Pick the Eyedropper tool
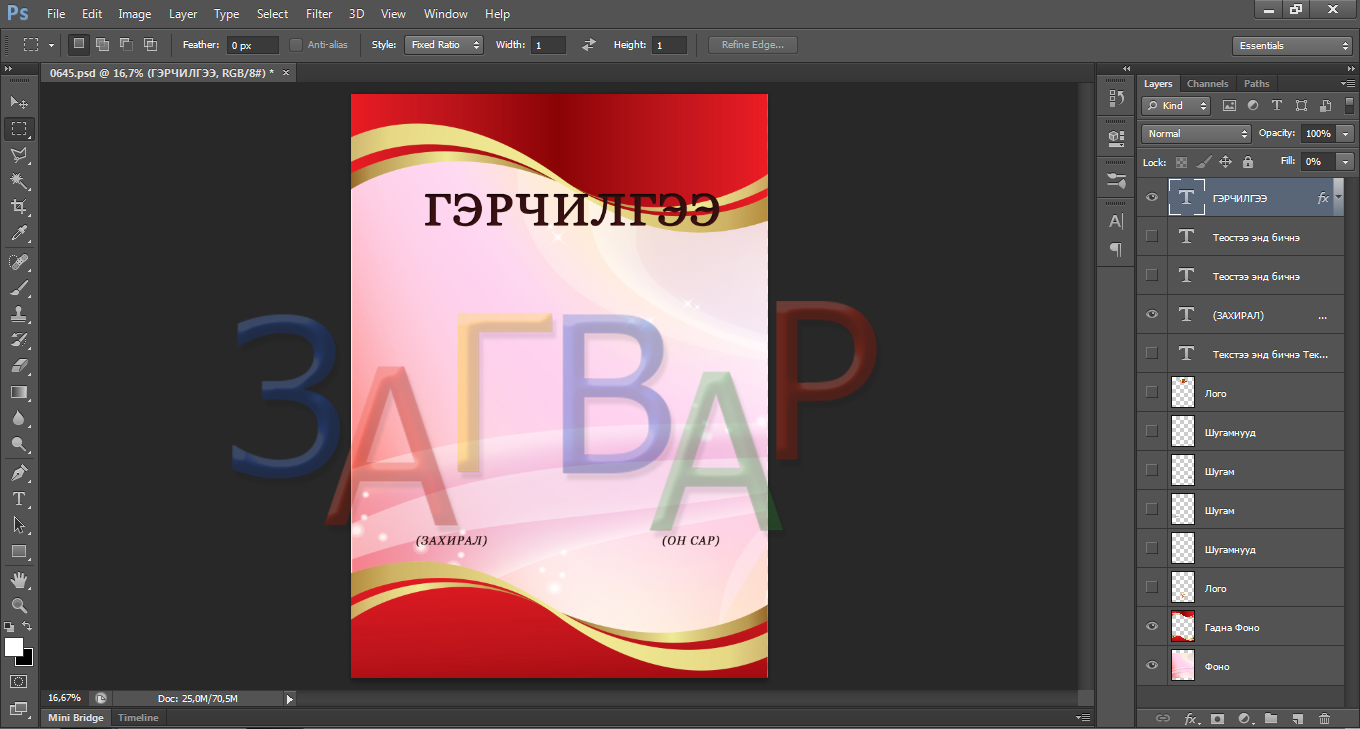Image resolution: width=1360 pixels, height=729 pixels. coord(19,234)
